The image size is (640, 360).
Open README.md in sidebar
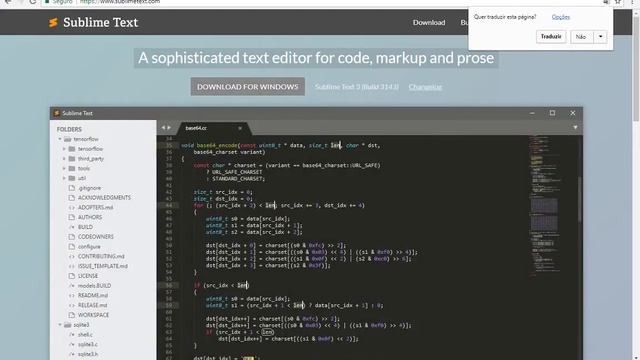click(93, 296)
